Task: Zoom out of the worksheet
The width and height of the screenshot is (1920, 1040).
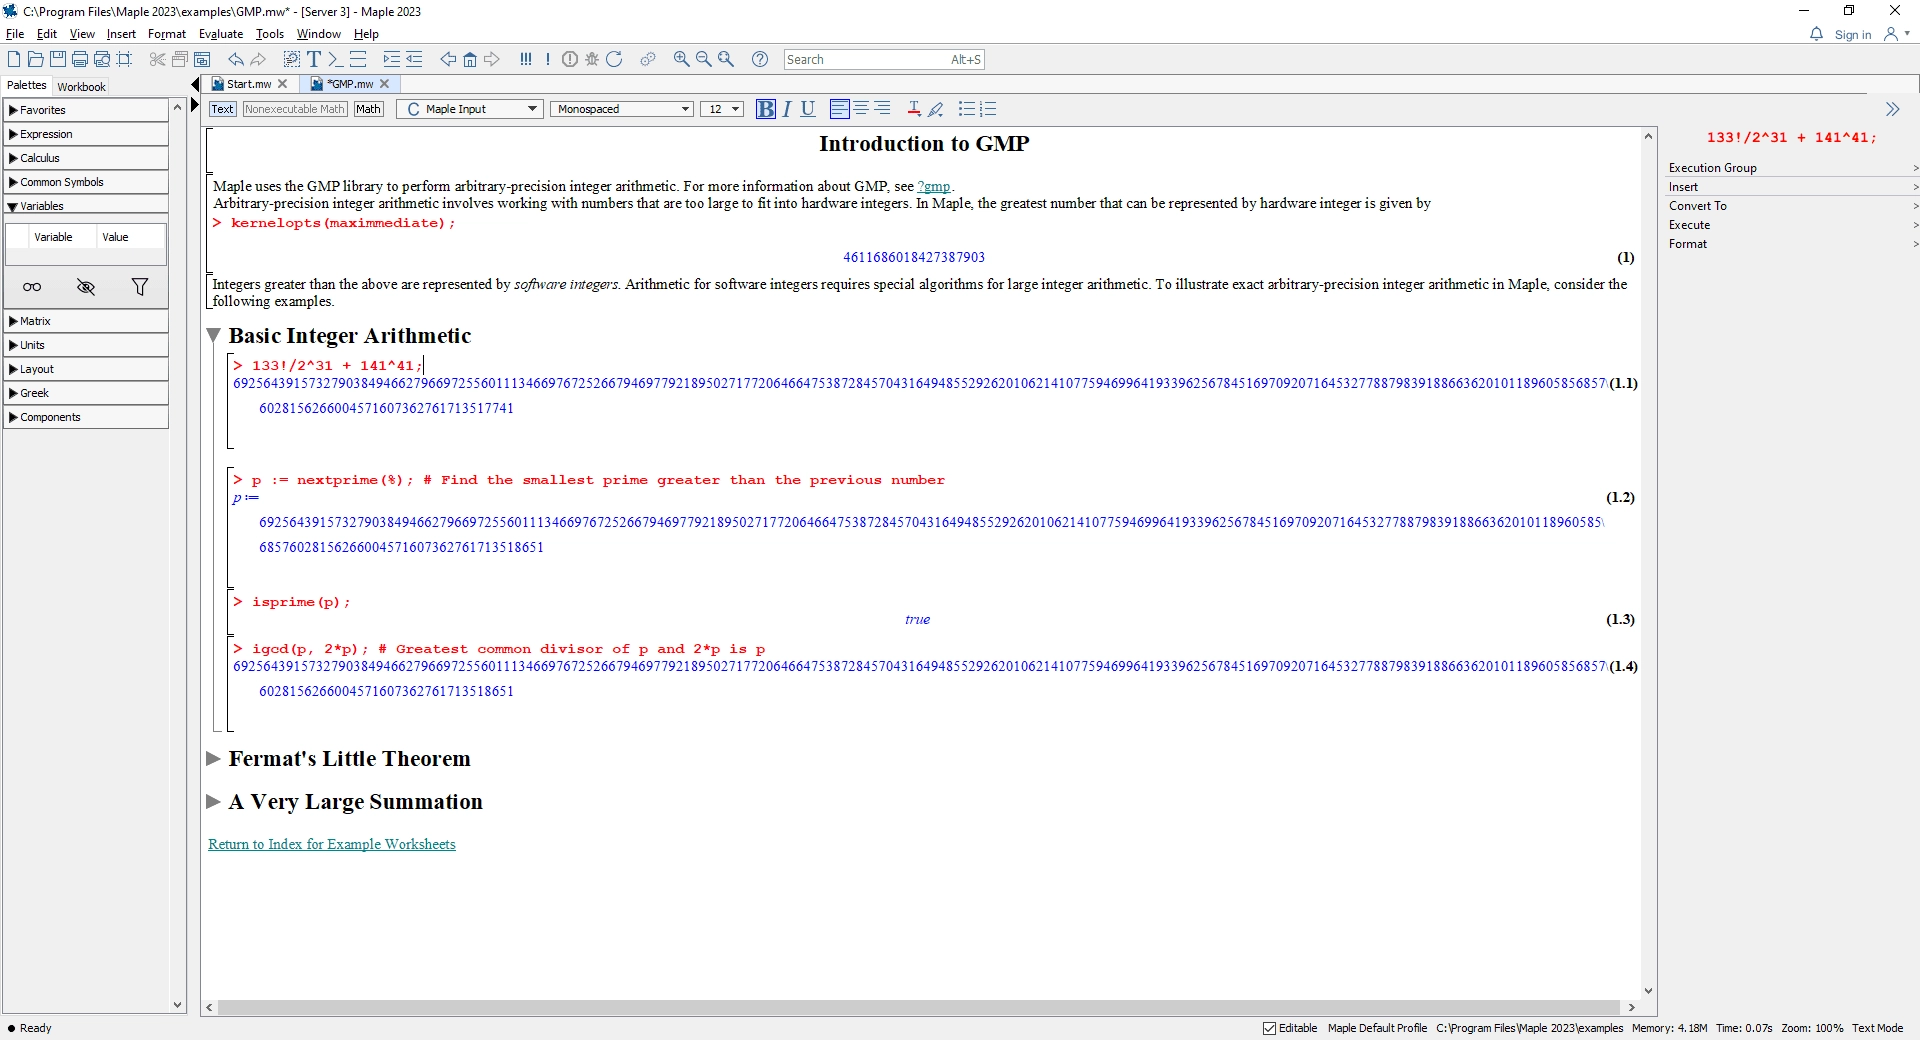Action: [x=704, y=59]
